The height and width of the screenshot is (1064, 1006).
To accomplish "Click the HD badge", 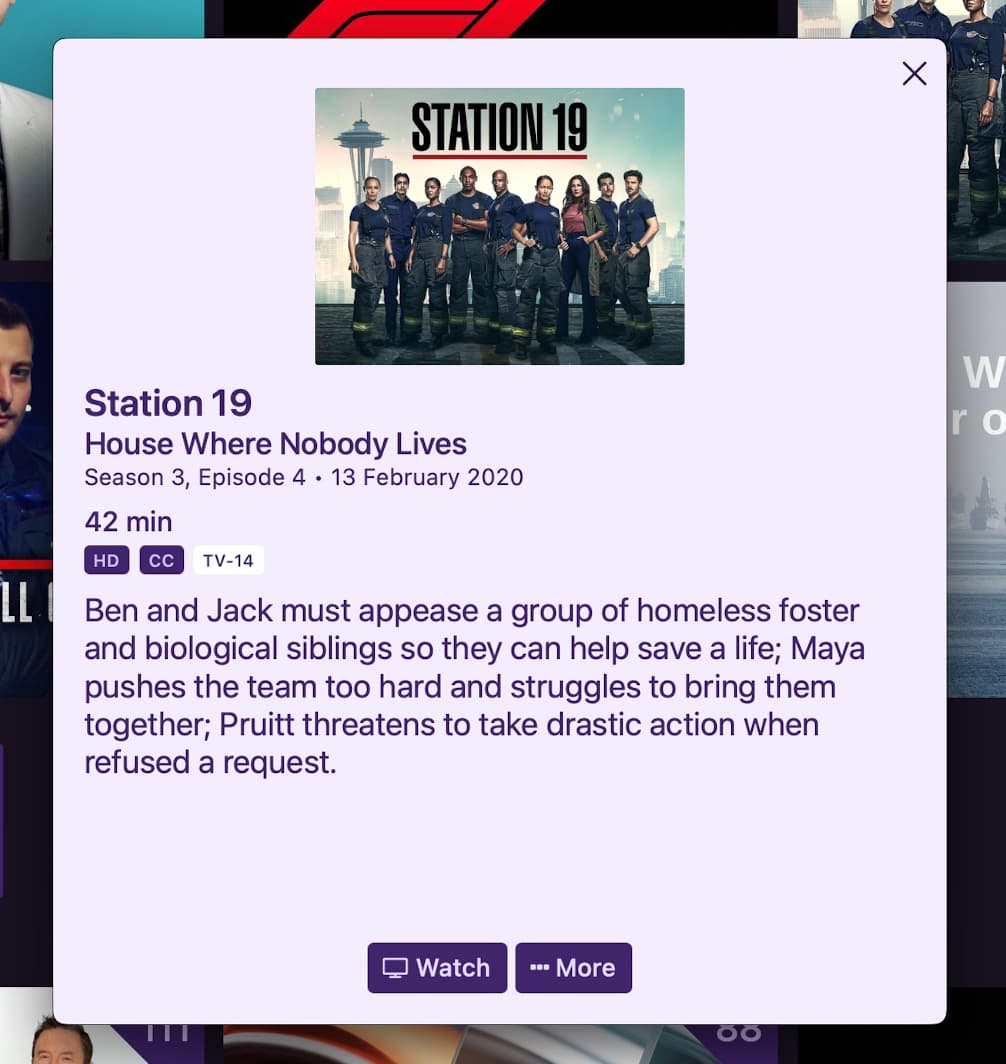I will (107, 560).
